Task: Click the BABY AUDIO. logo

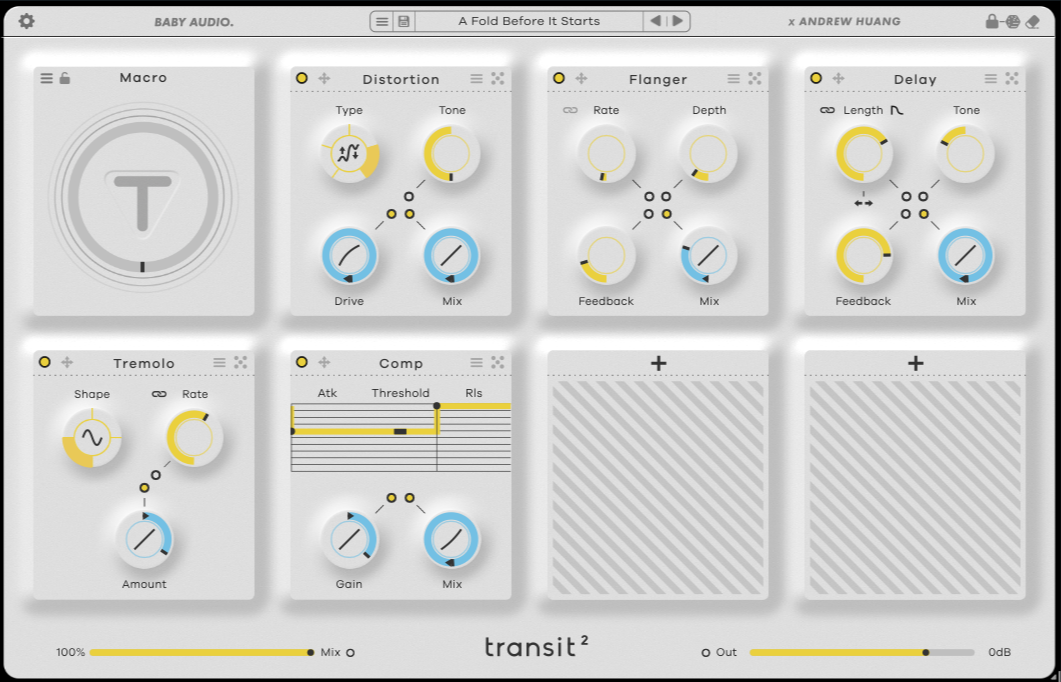Action: (194, 22)
